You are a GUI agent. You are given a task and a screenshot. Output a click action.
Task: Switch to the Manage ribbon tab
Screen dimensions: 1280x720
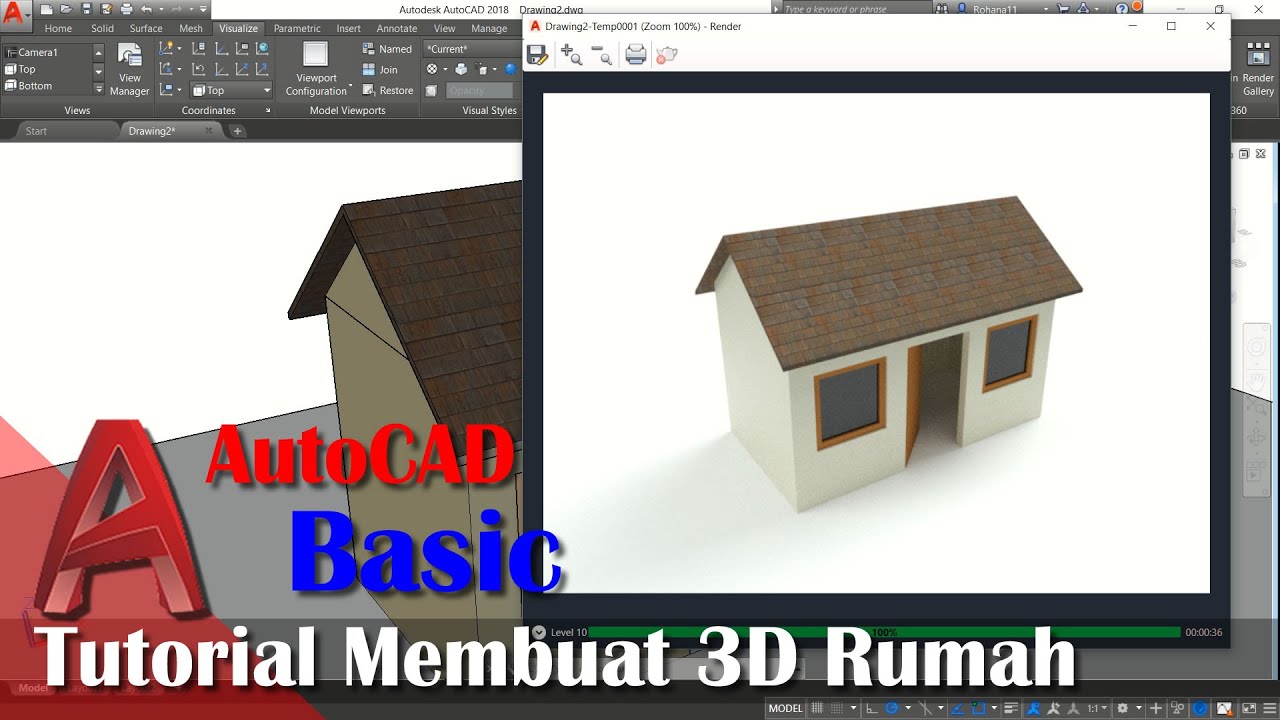[489, 28]
